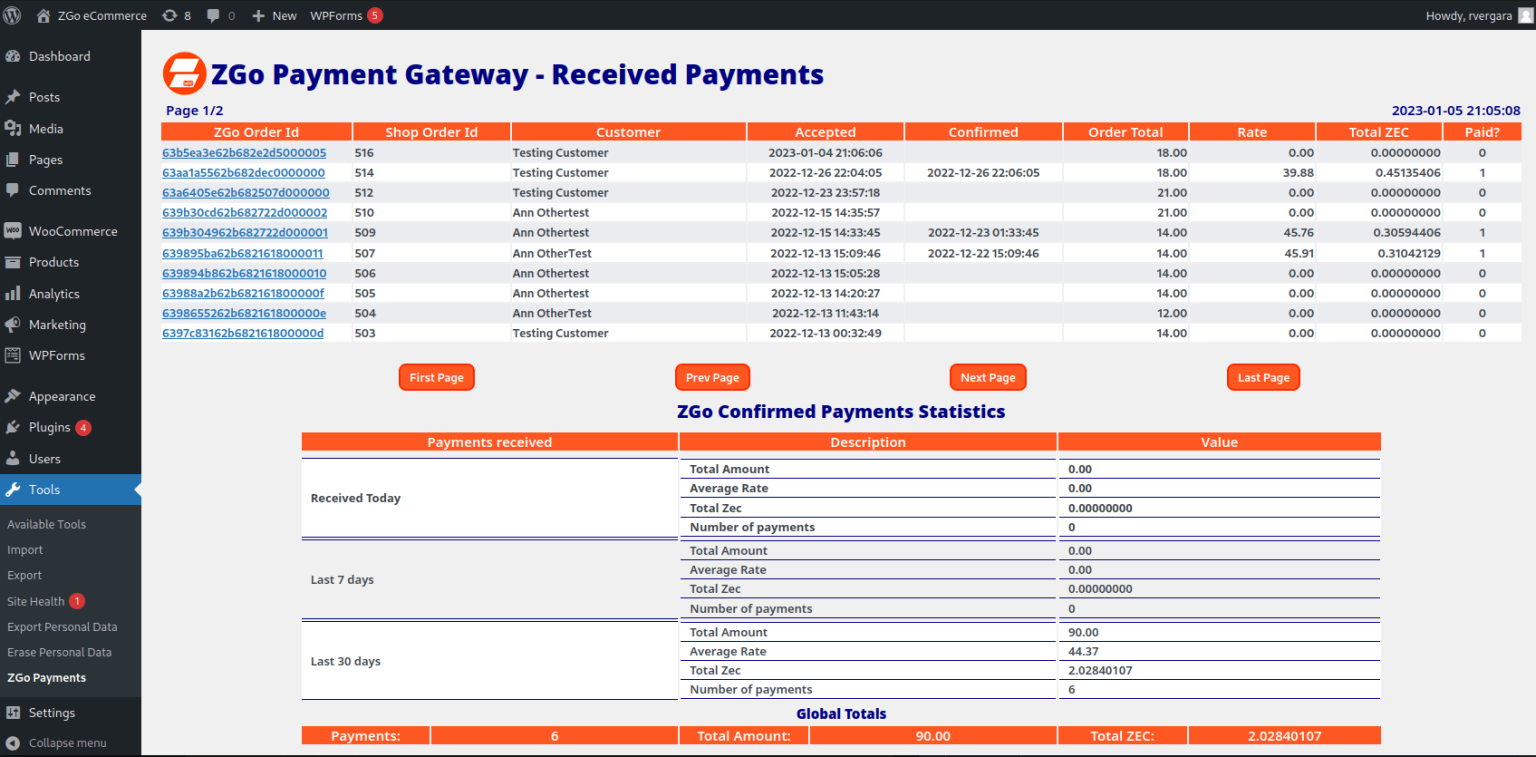
Task: Click the WordPress logo icon
Action: [x=12, y=15]
